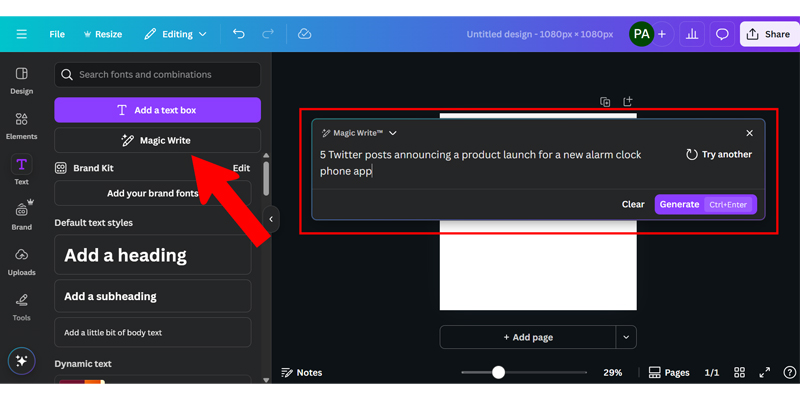The image size is (800, 400).
Task: Click the Share button
Action: [768, 34]
